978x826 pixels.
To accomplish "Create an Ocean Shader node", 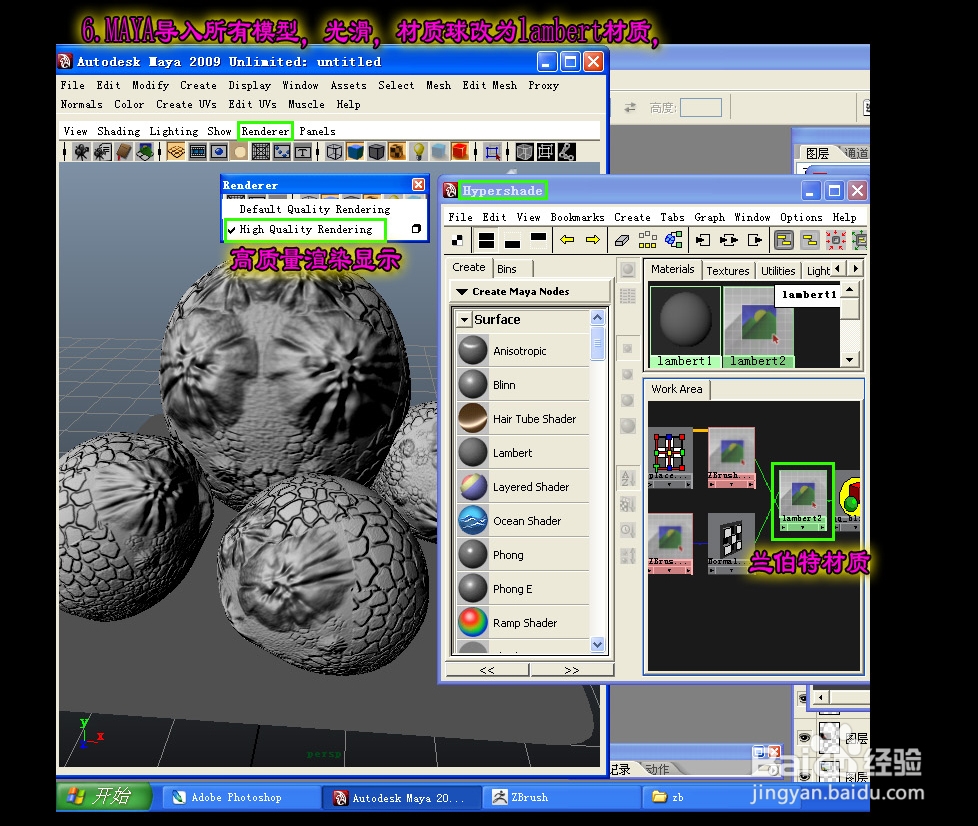I will [x=523, y=521].
